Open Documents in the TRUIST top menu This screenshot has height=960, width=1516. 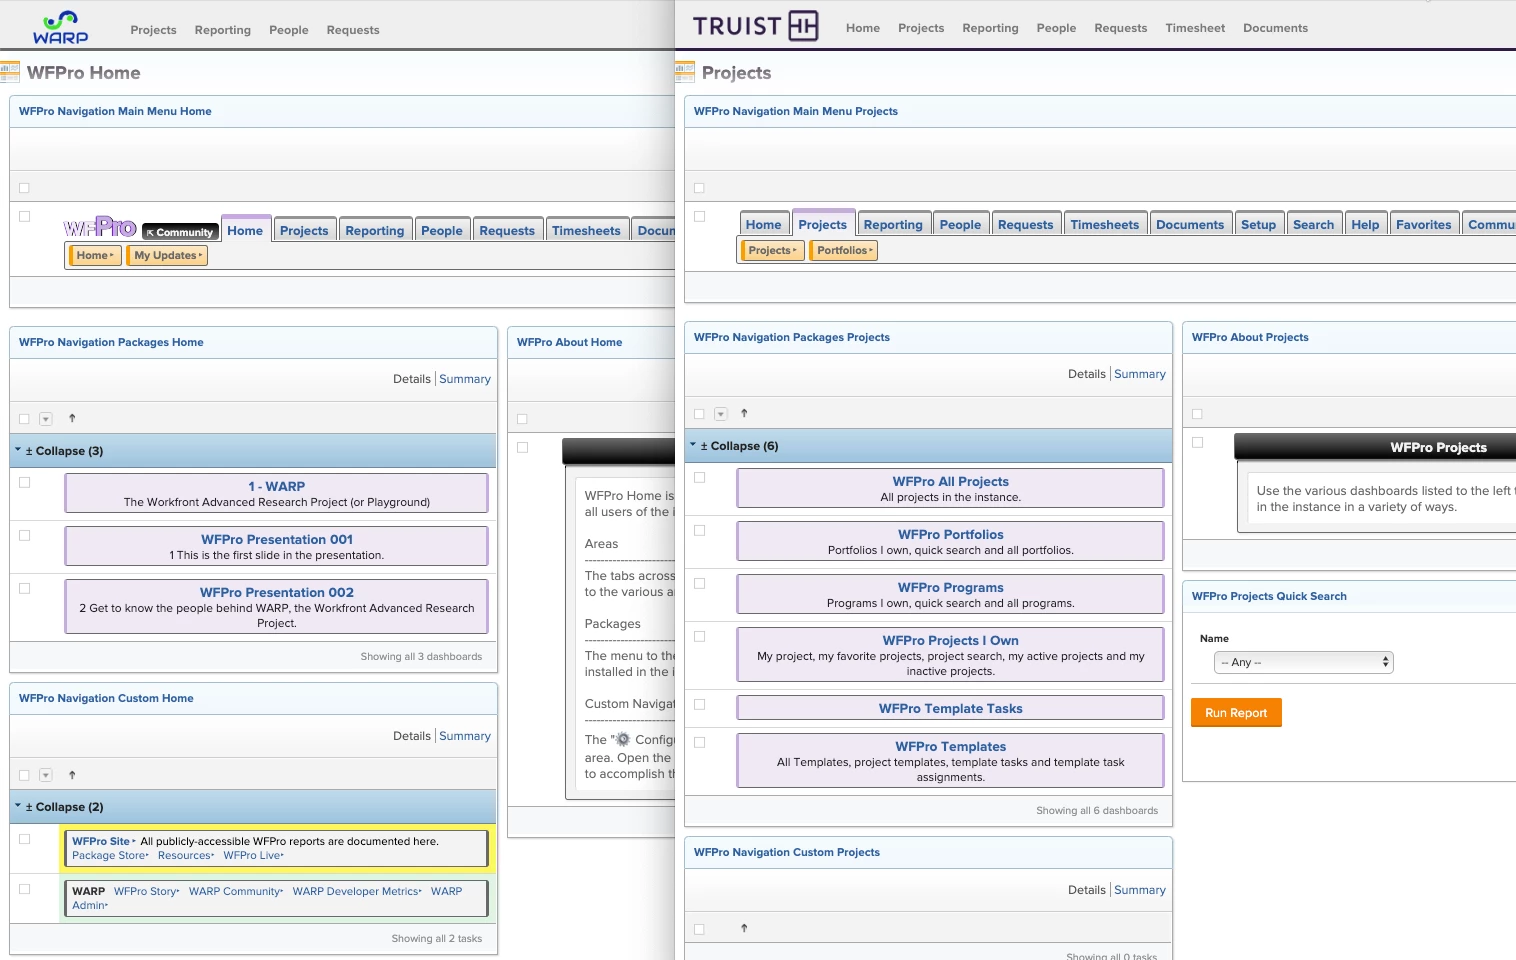point(1275,28)
